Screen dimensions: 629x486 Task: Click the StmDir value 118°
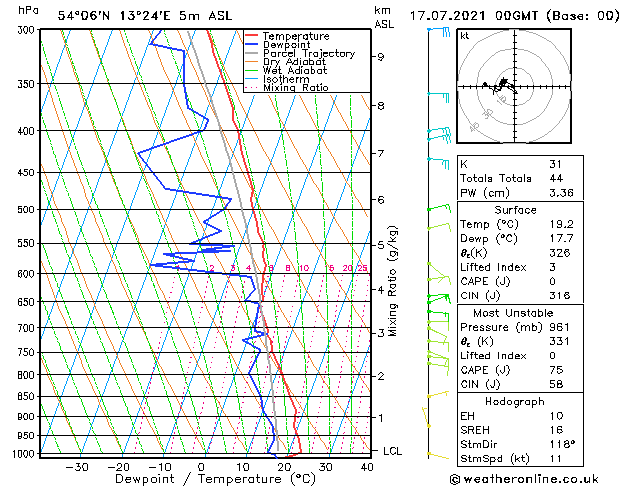(x=562, y=445)
